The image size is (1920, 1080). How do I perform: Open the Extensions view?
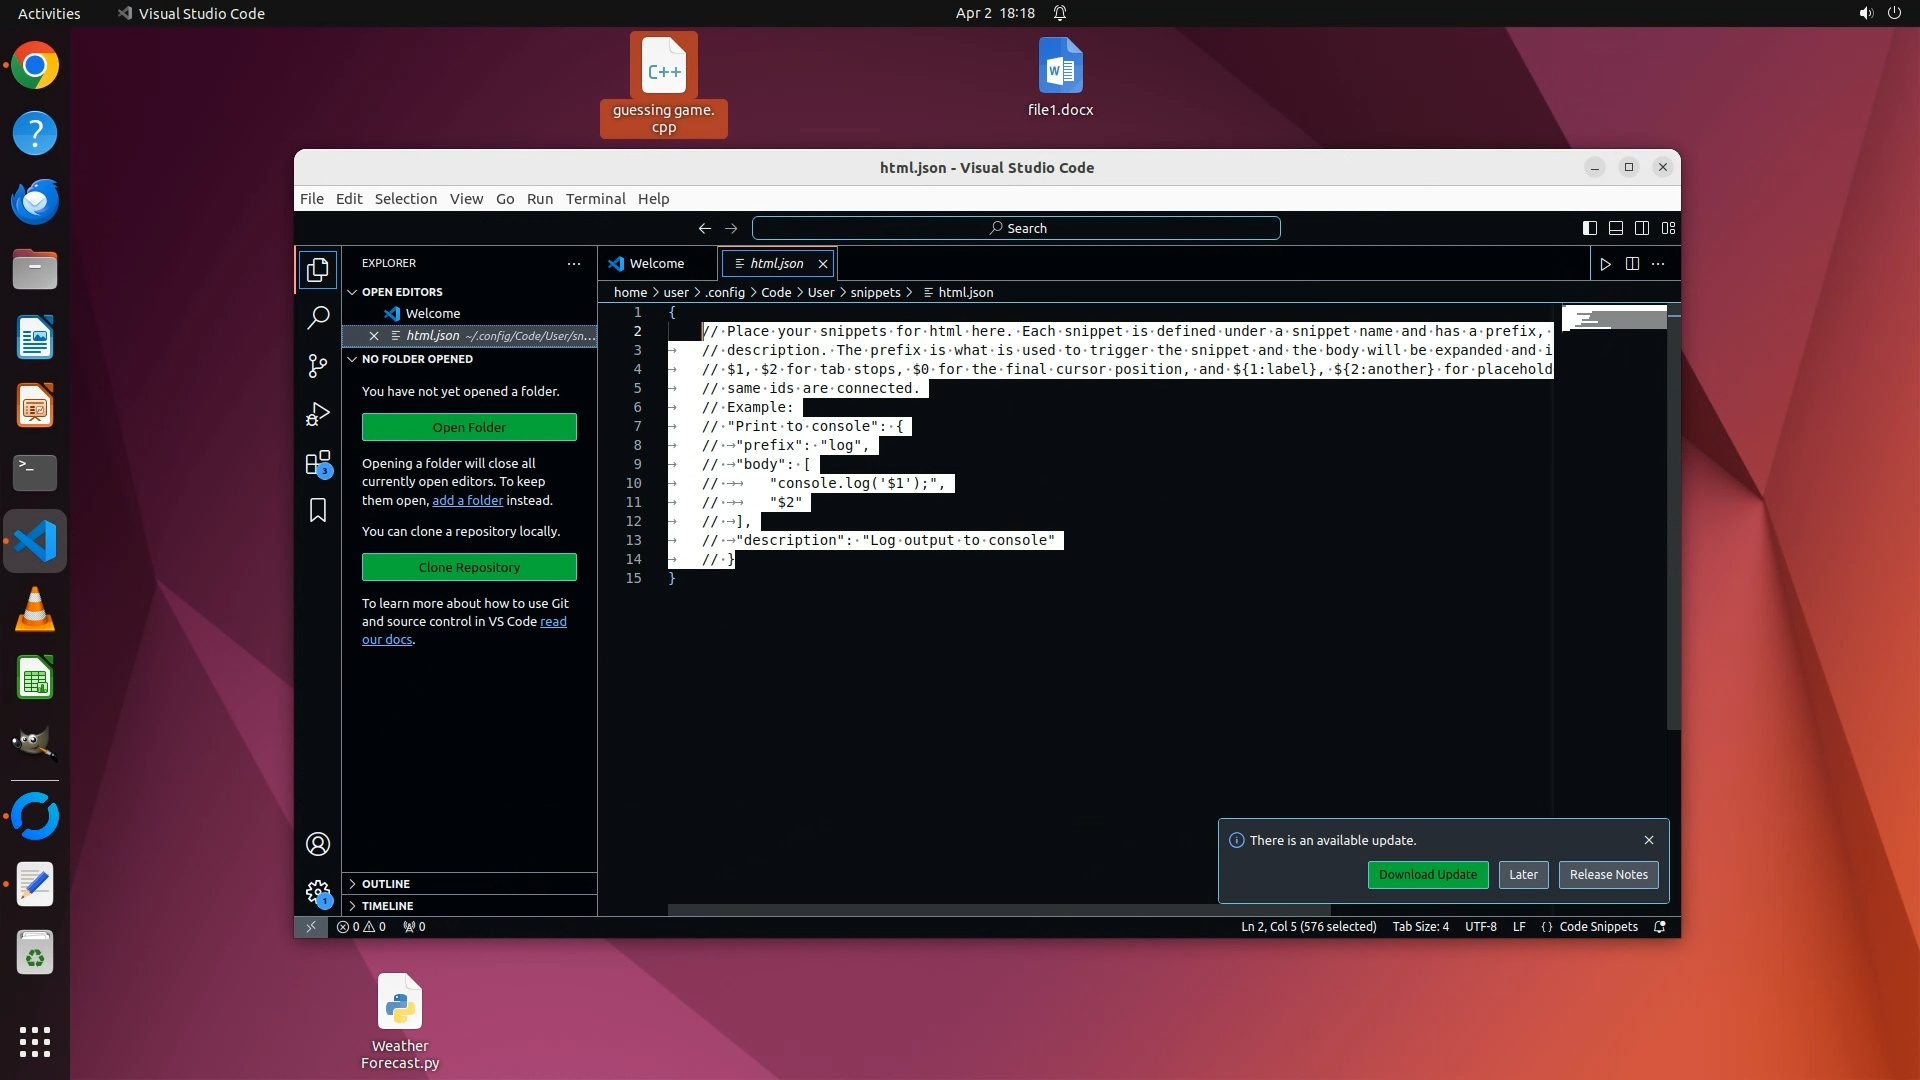coord(318,463)
